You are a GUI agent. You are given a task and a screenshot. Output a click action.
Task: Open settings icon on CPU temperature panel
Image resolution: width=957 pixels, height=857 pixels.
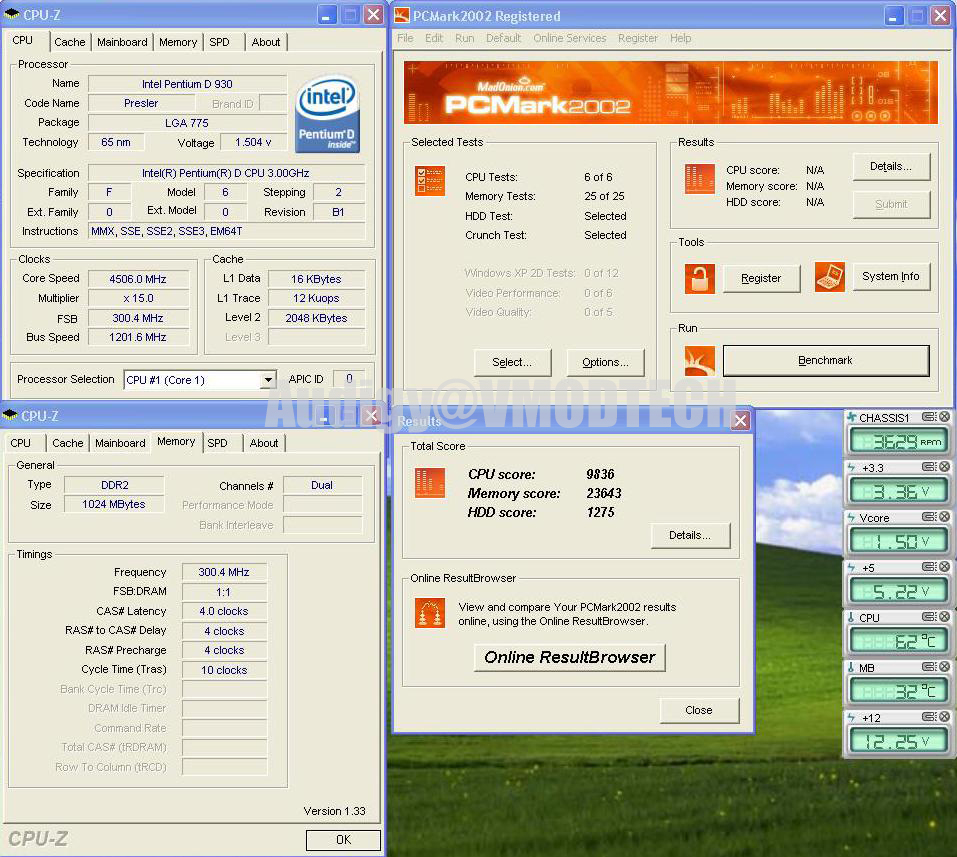click(929, 617)
